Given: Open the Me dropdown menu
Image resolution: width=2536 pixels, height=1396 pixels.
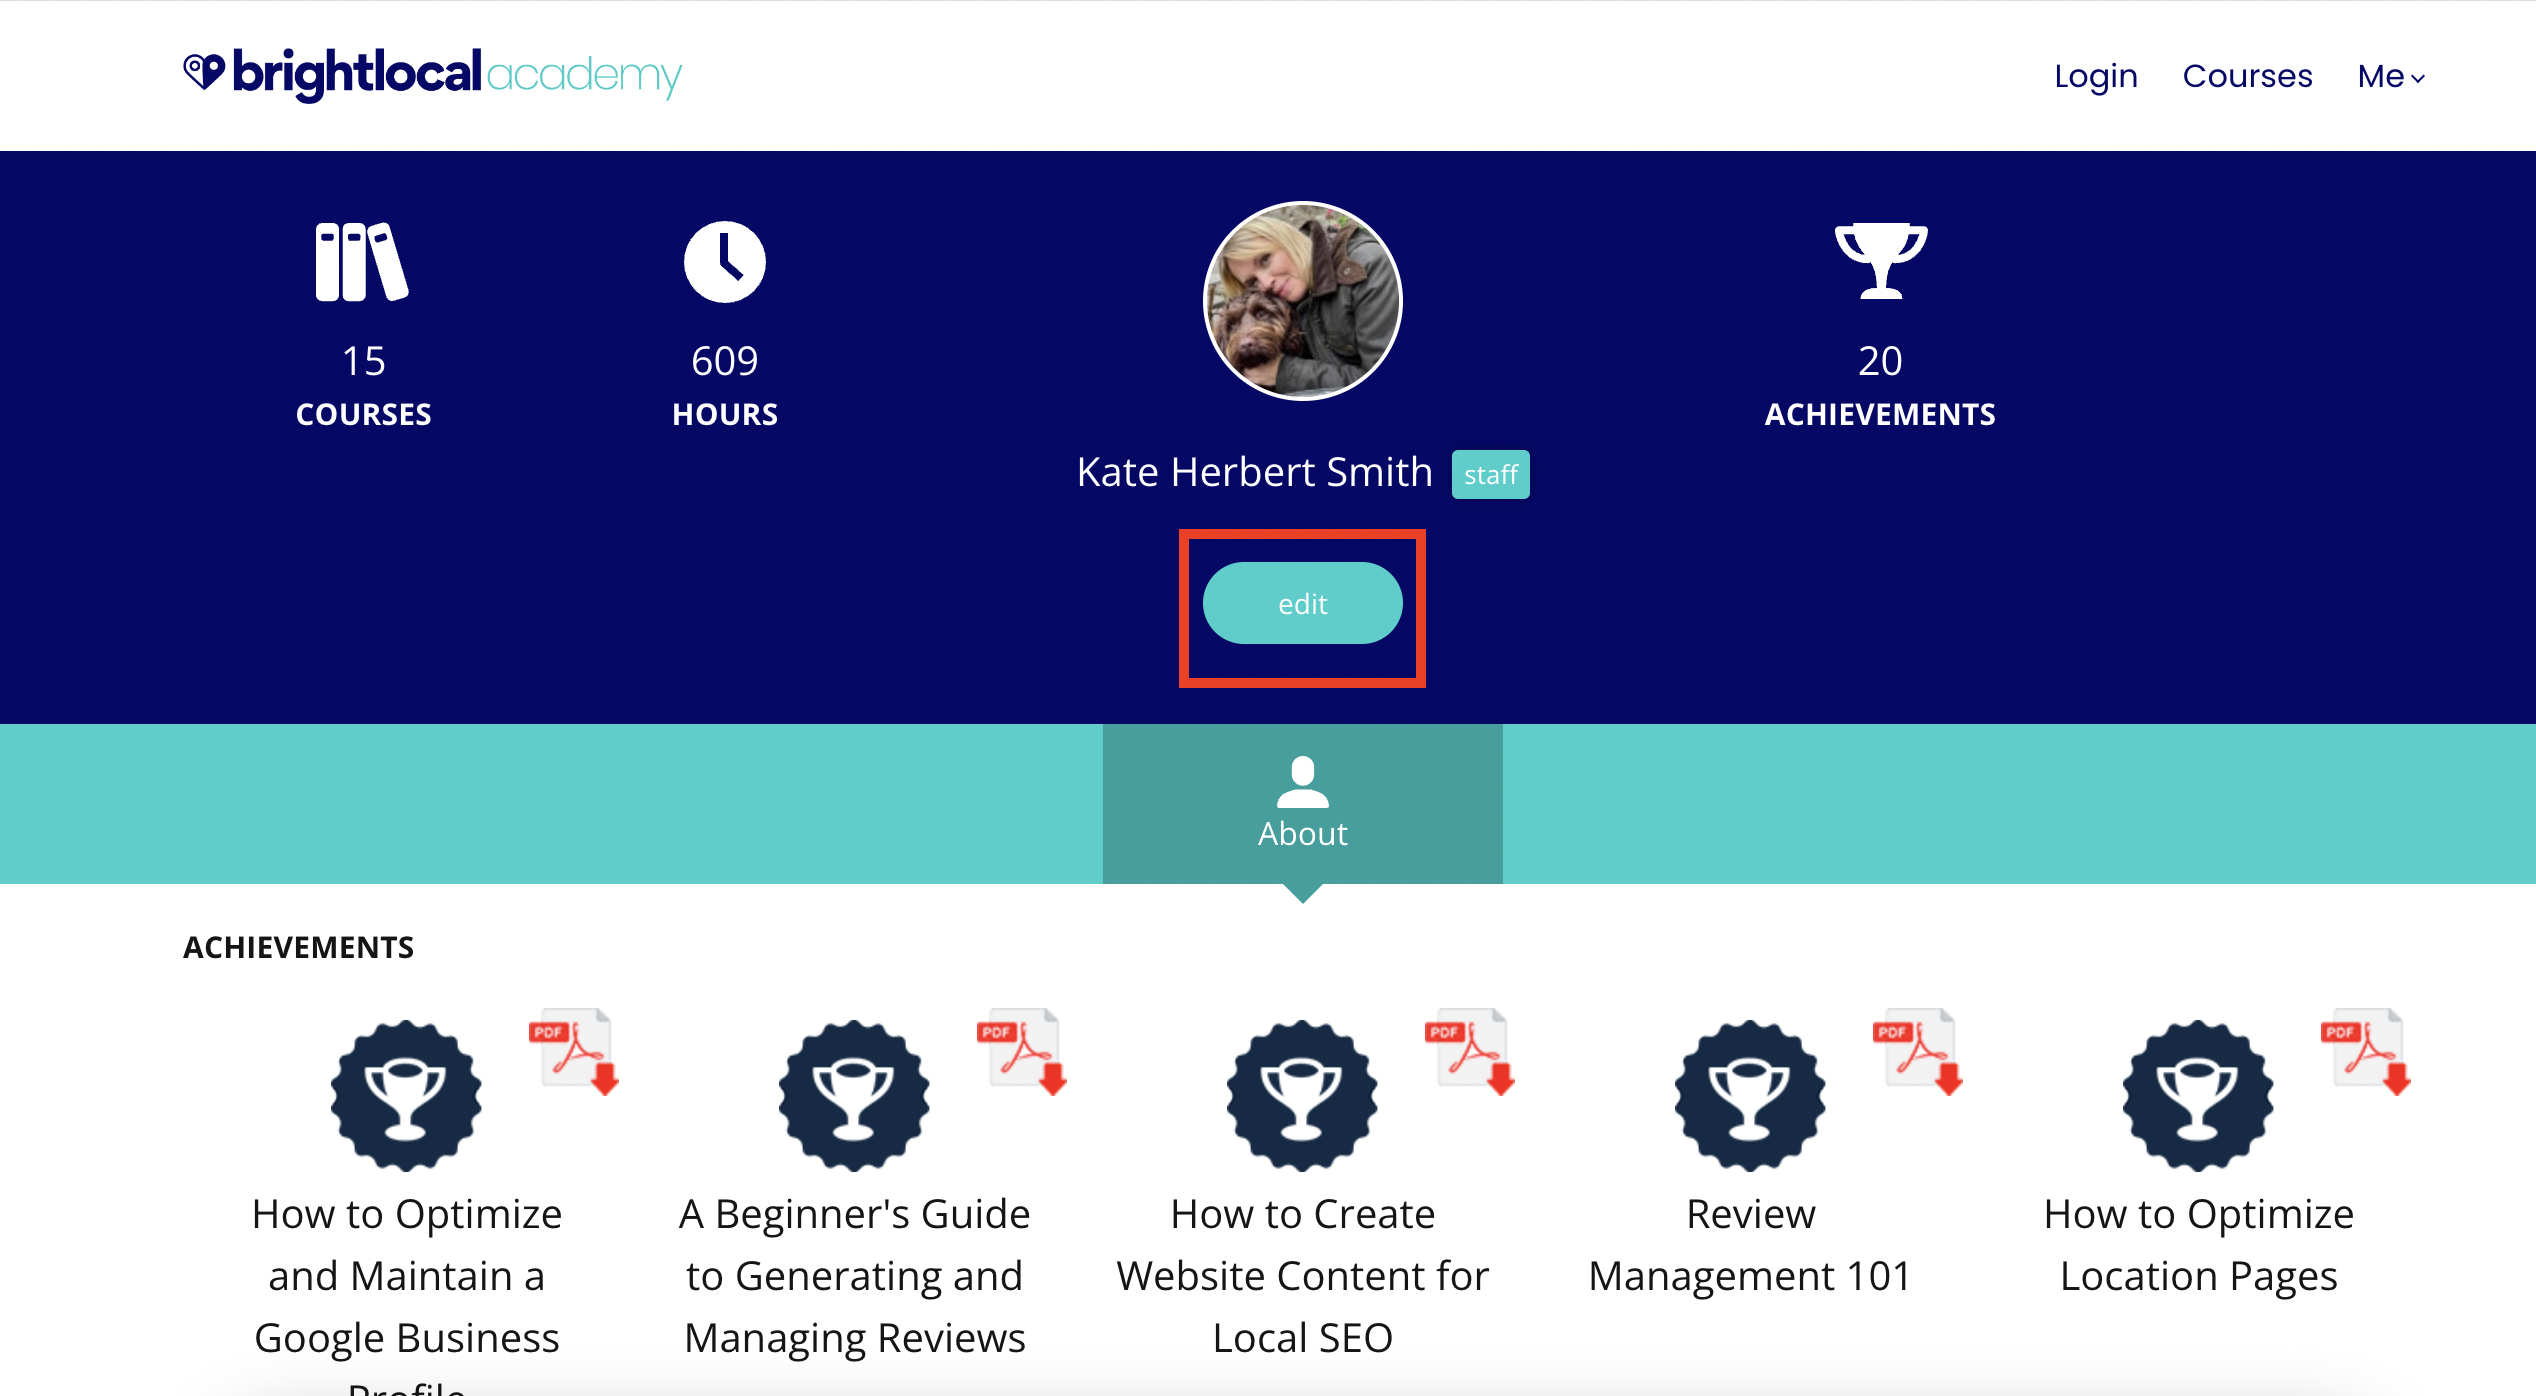Looking at the screenshot, I should click(x=2391, y=75).
